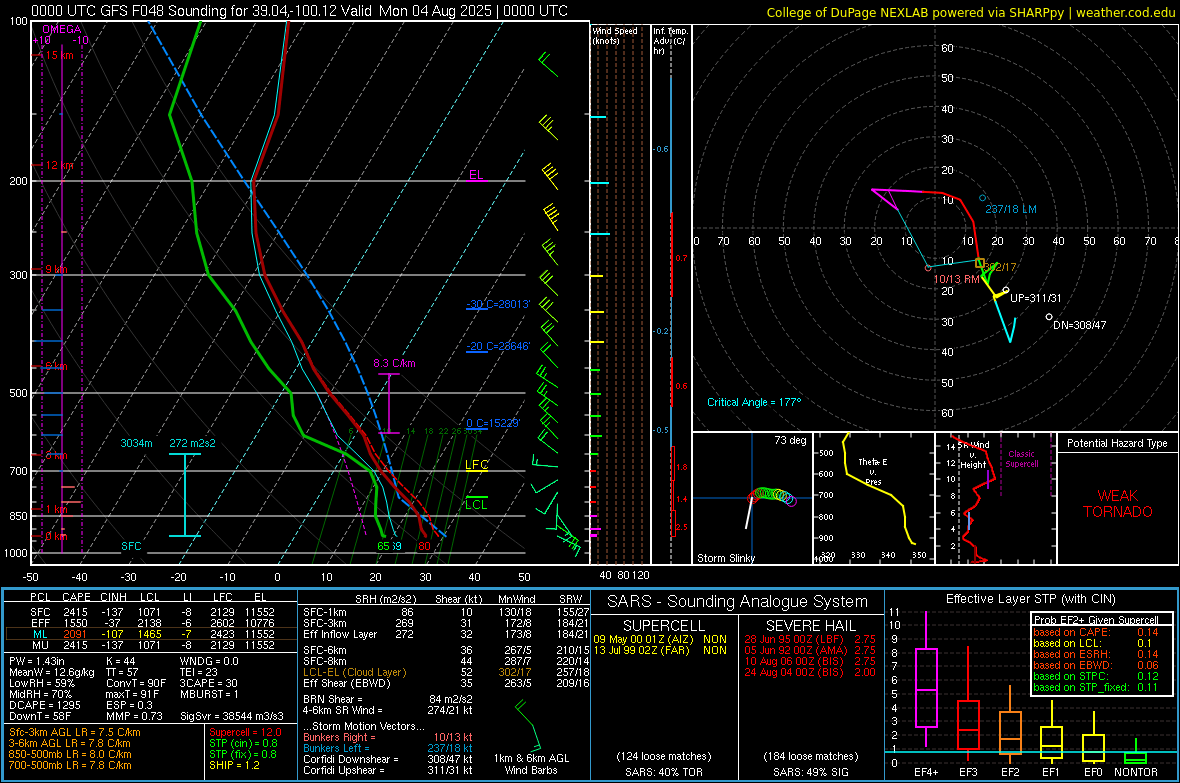1180x783 pixels.
Task: Click the Supercell = 12.0 index
Action: click(x=245, y=733)
